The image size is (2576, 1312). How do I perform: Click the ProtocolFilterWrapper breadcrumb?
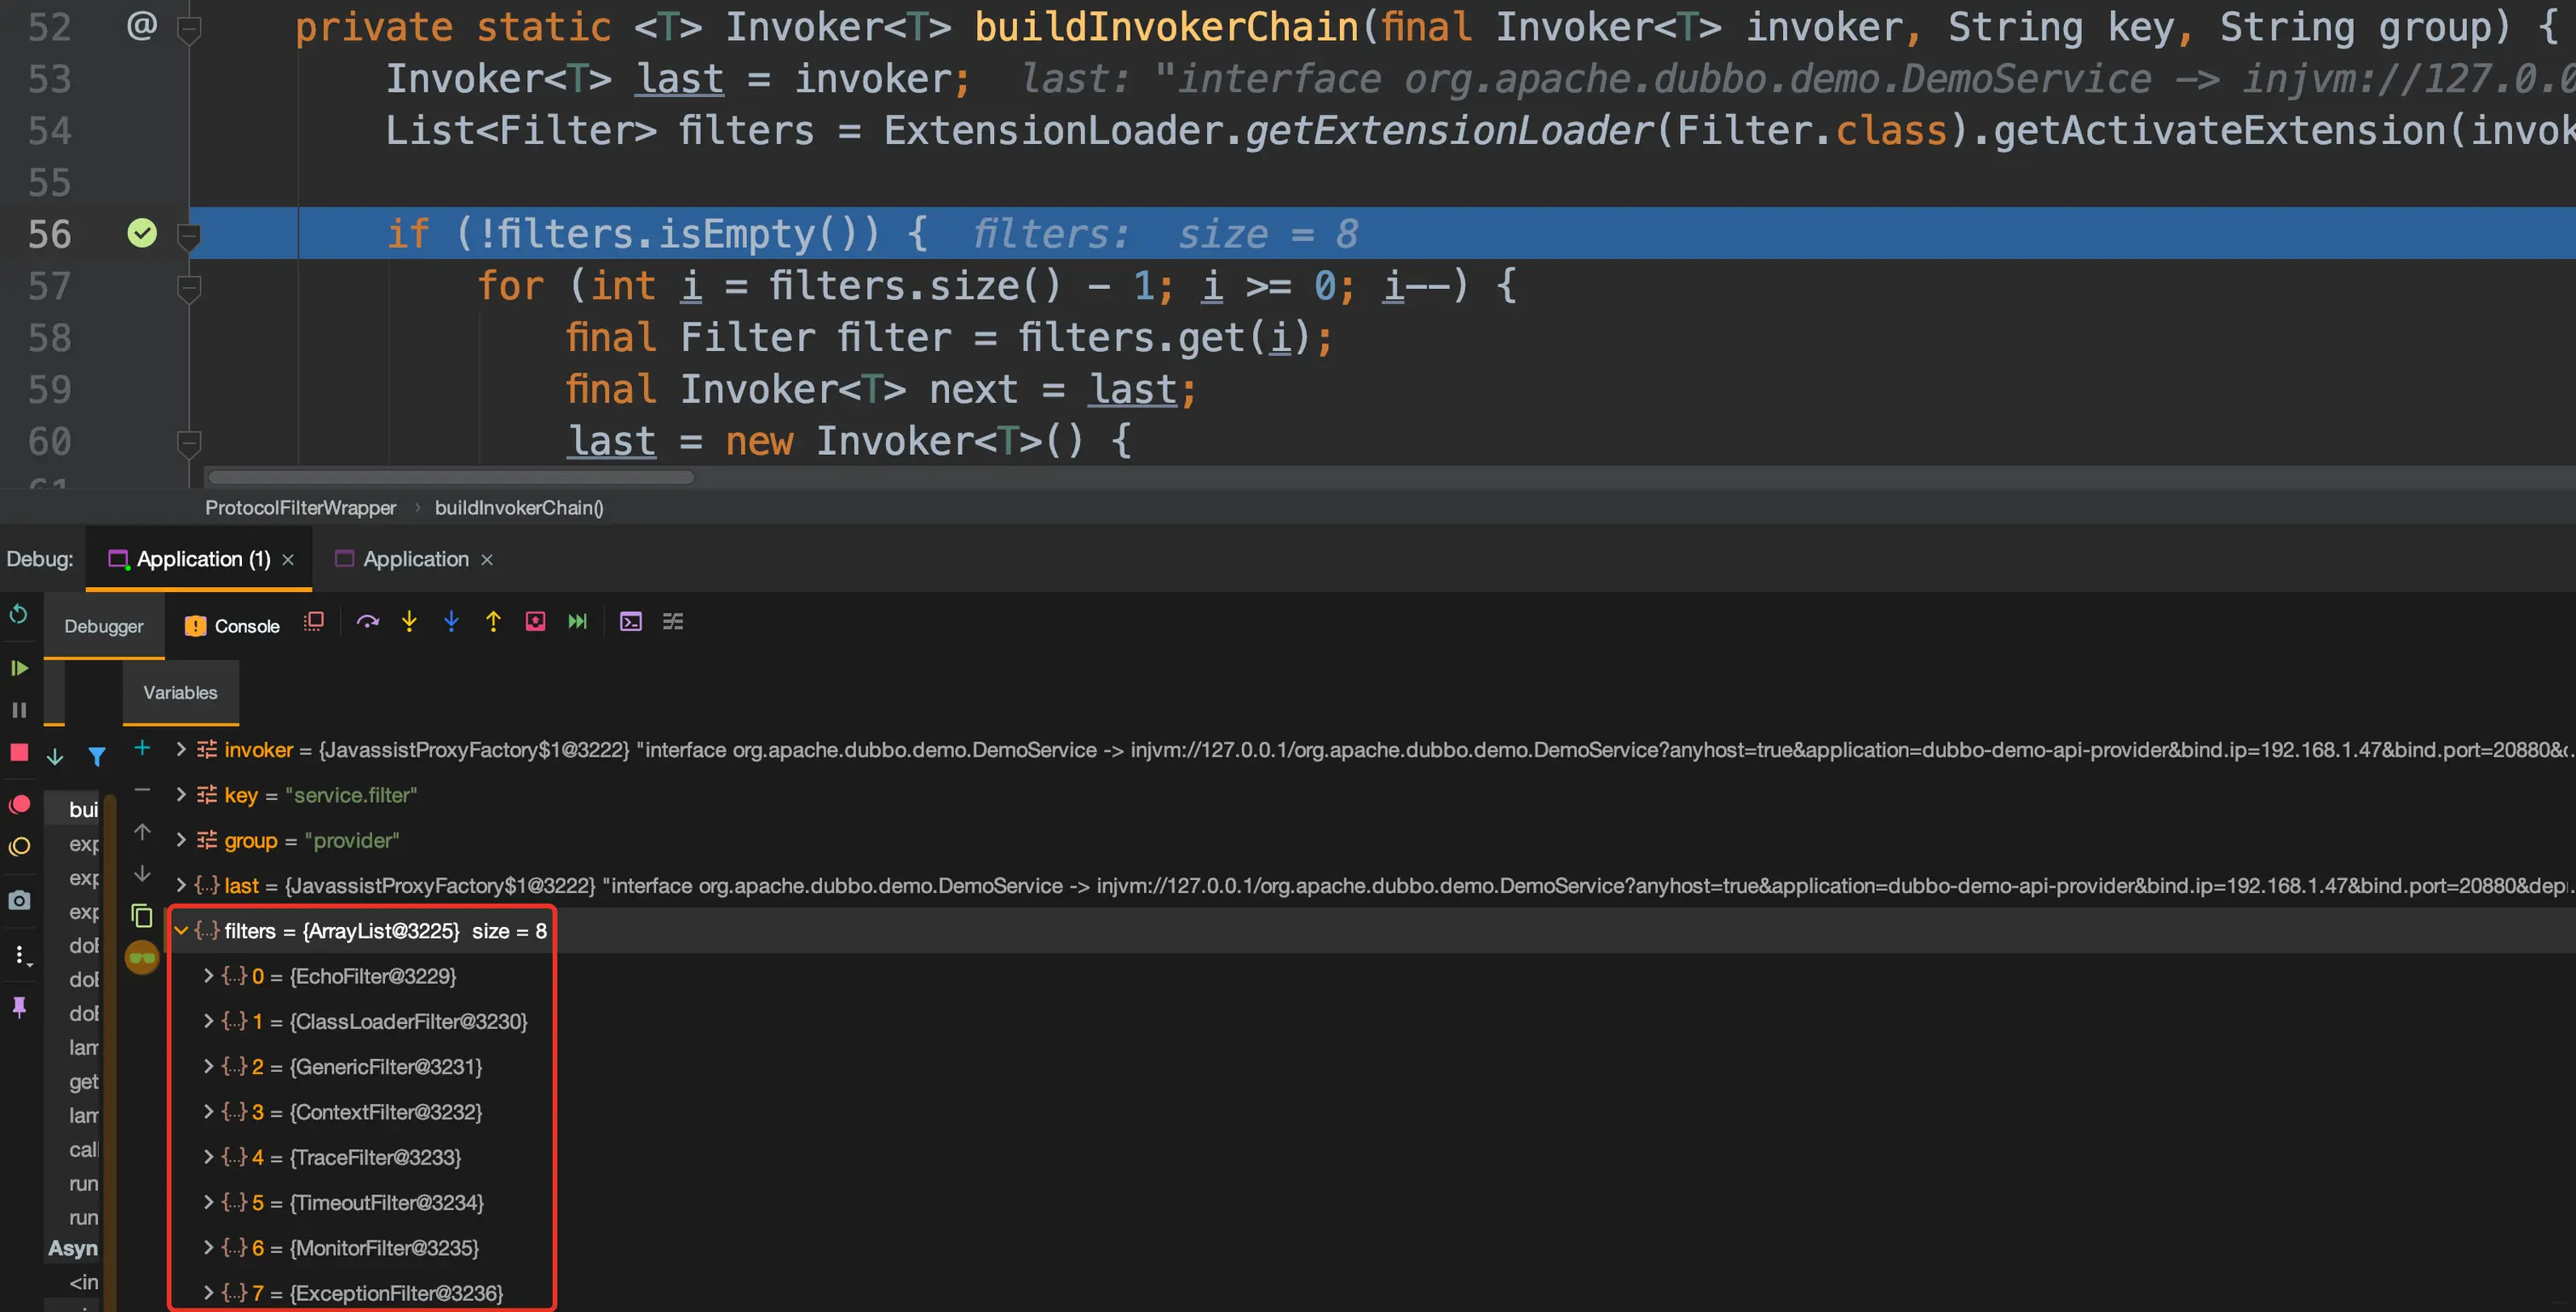[x=300, y=508]
